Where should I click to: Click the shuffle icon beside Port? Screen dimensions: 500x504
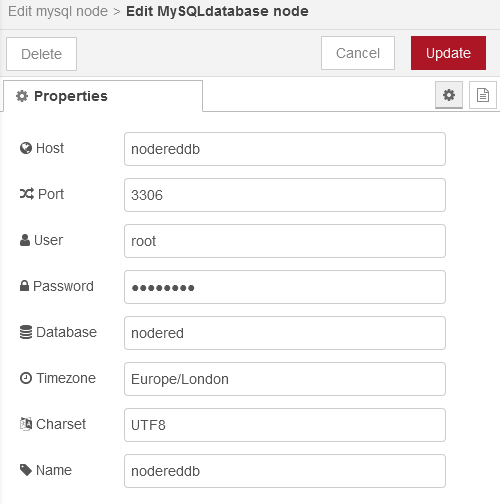tap(27, 194)
